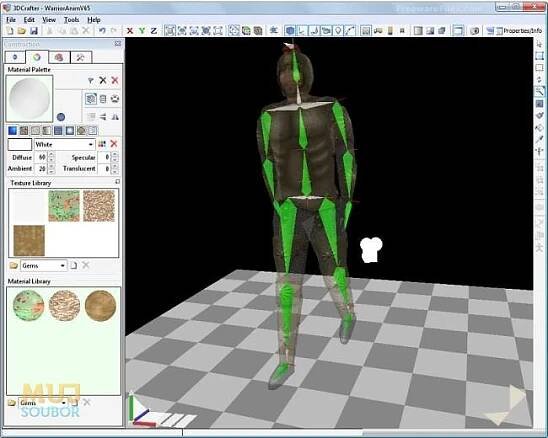Click the blue striped material type icon
Screen dimensions: 548x438
[x=58, y=131]
